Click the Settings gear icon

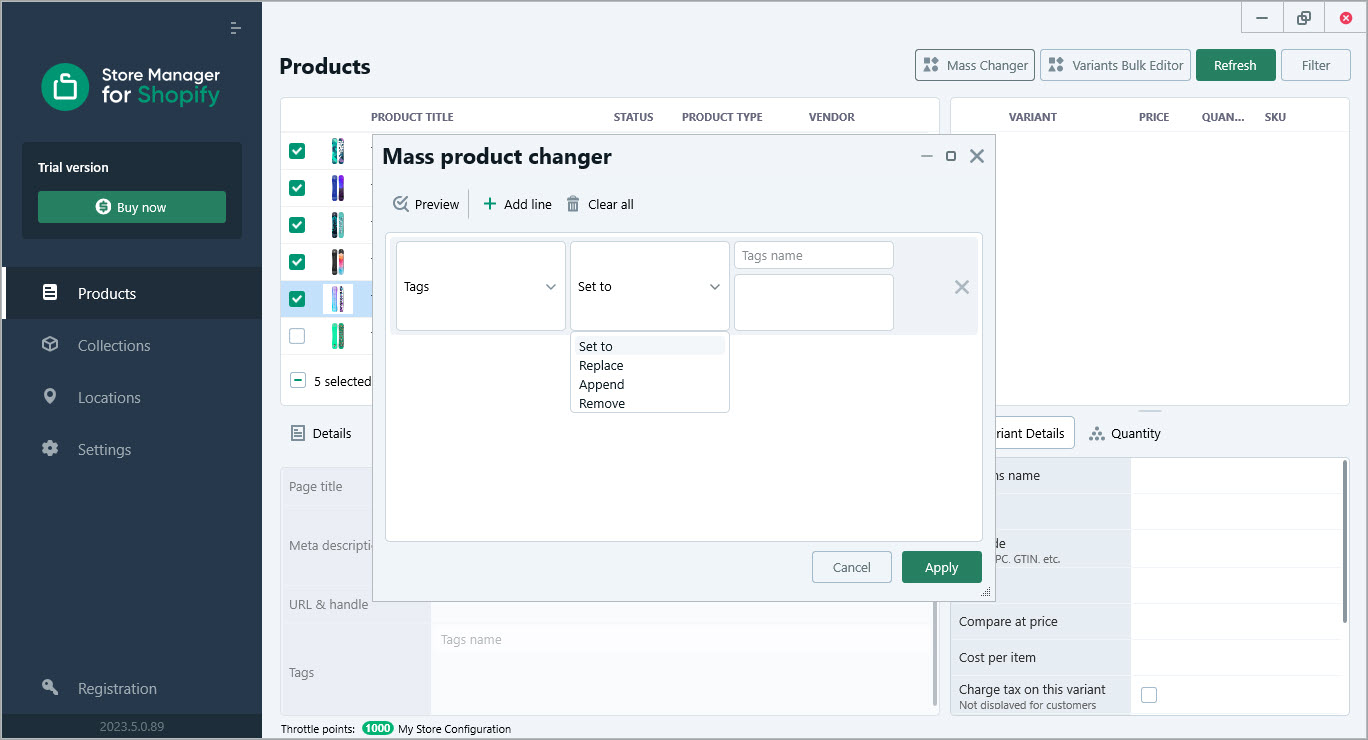(x=50, y=448)
